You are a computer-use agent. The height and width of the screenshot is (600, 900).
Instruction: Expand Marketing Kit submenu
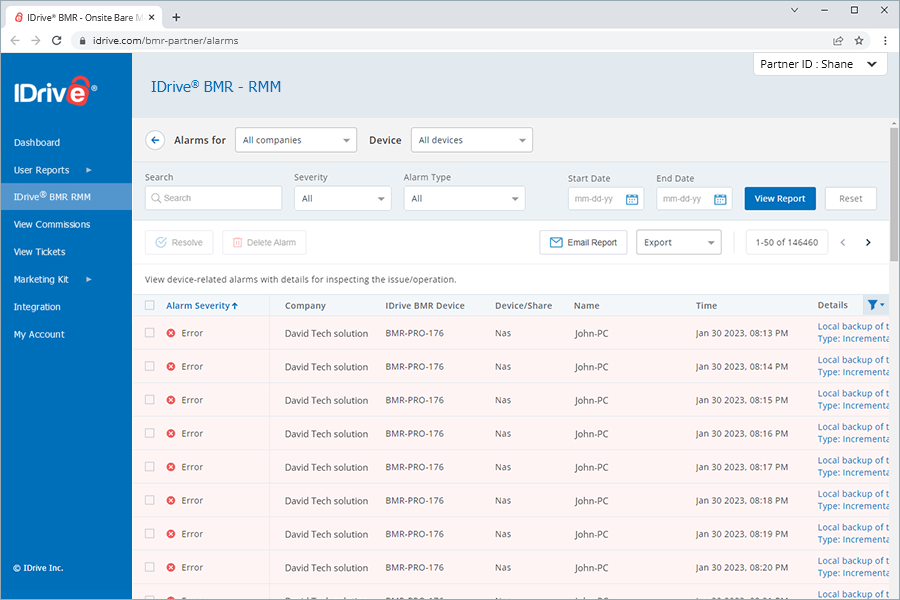click(x=88, y=279)
